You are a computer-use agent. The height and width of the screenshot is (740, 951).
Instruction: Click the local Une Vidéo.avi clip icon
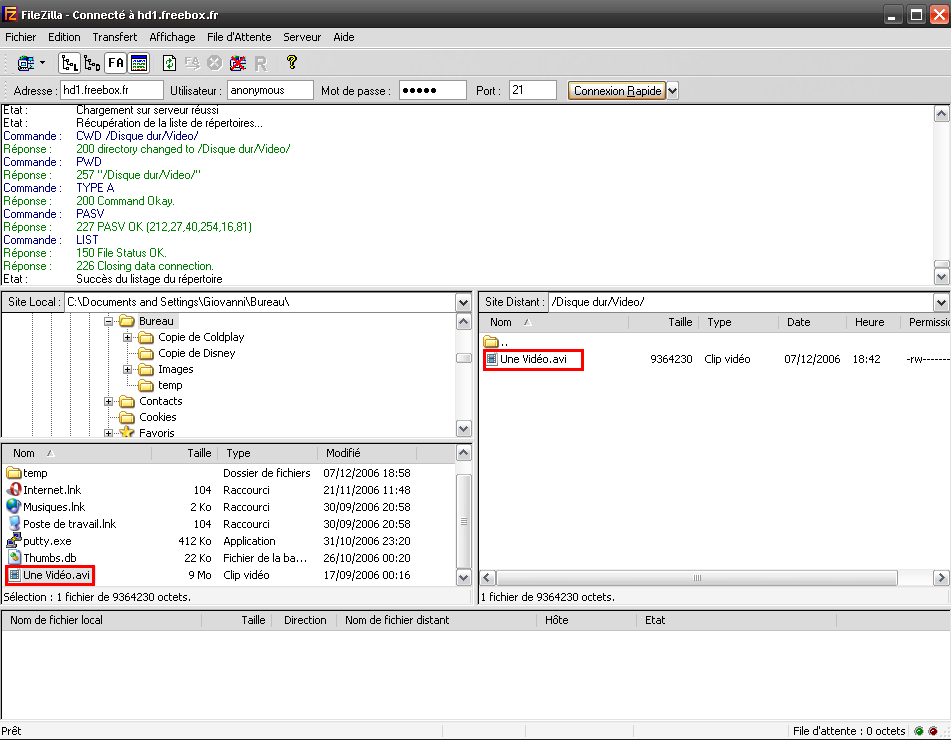15,575
